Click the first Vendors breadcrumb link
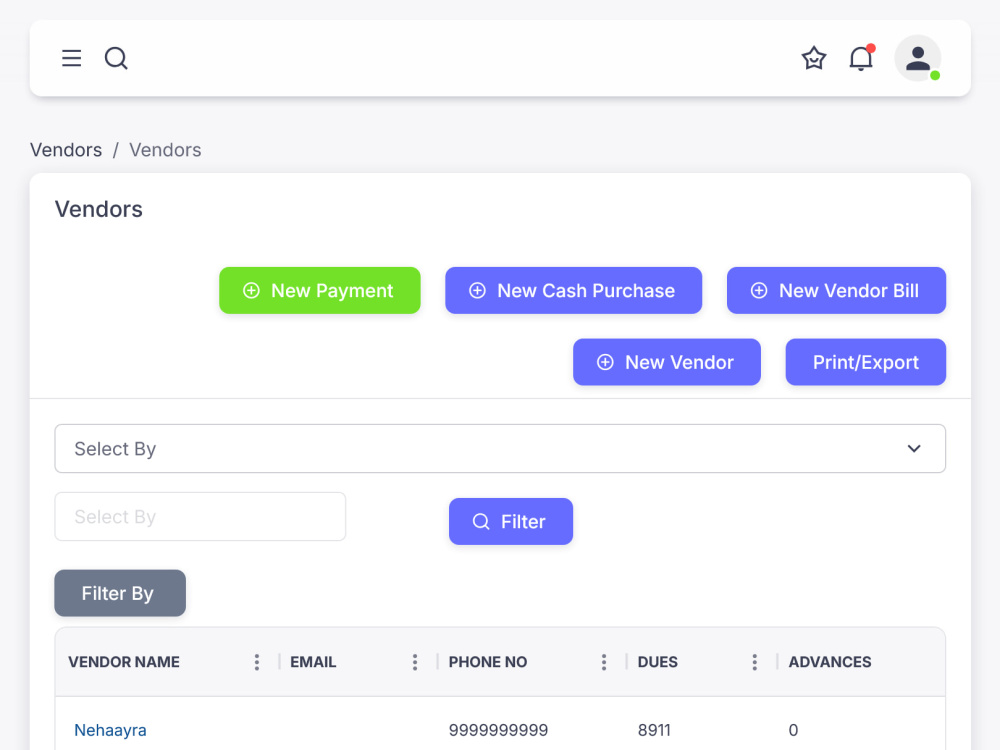 click(x=66, y=150)
